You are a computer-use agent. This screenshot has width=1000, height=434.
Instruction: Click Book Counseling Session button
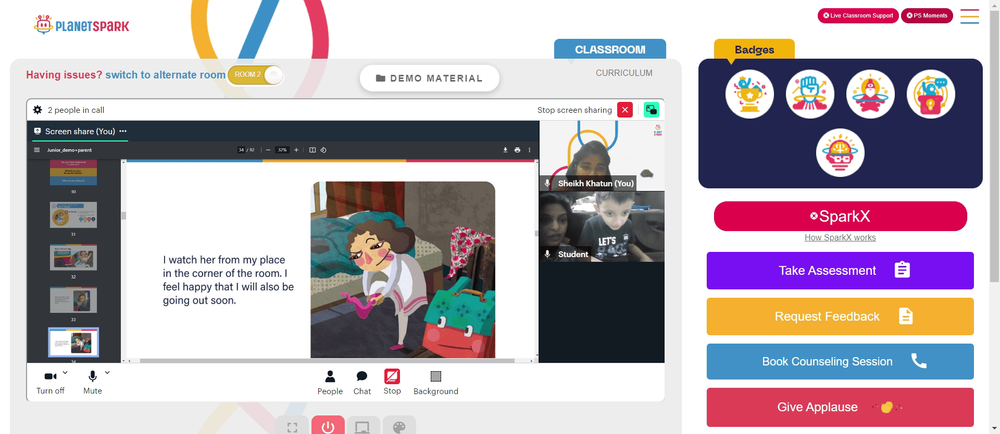point(840,361)
